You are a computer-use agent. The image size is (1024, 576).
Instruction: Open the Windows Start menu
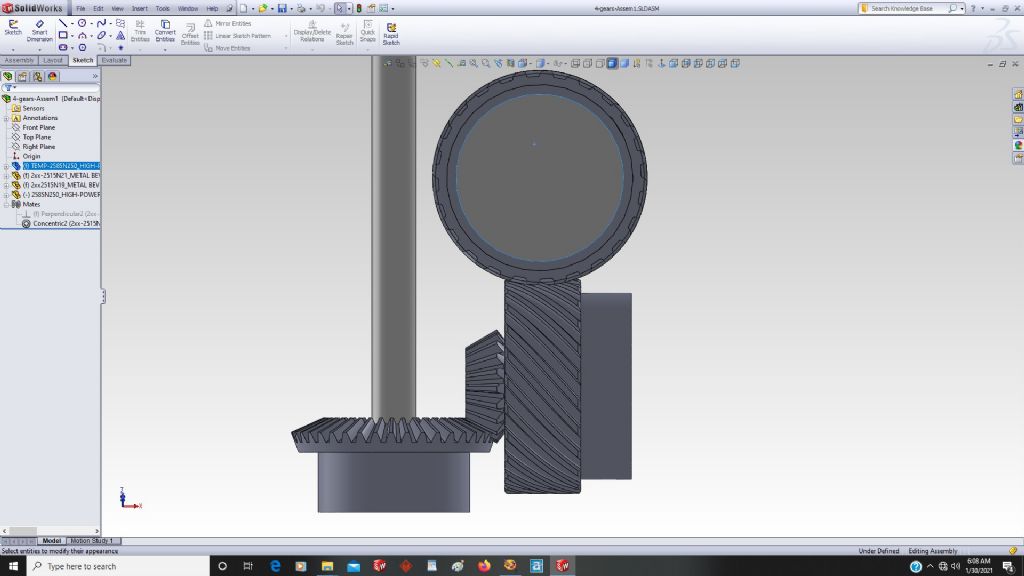click(x=13, y=566)
